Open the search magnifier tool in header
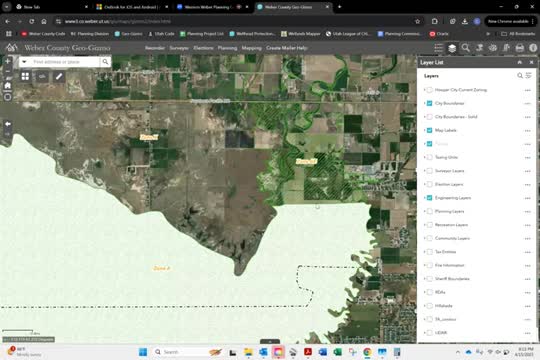The image size is (540, 360). click(466, 48)
